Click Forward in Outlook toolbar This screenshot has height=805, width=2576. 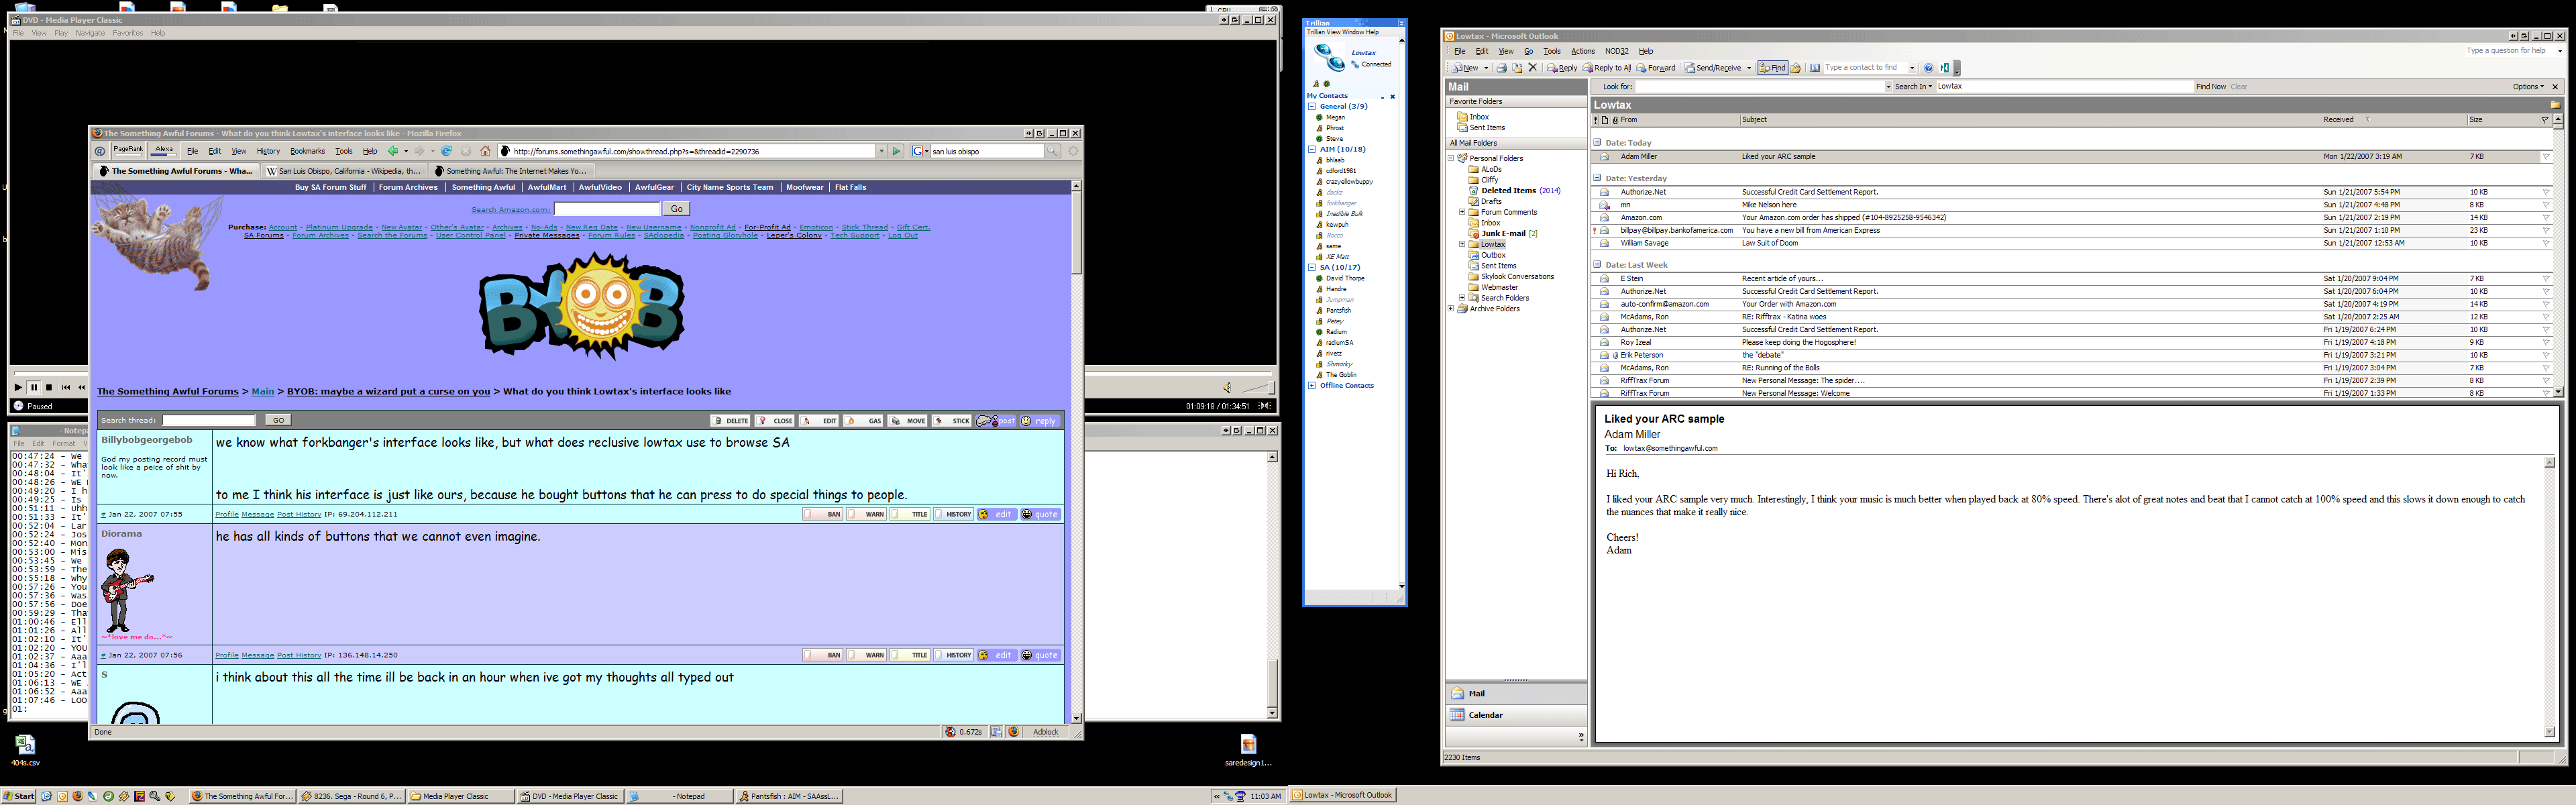pos(1656,68)
